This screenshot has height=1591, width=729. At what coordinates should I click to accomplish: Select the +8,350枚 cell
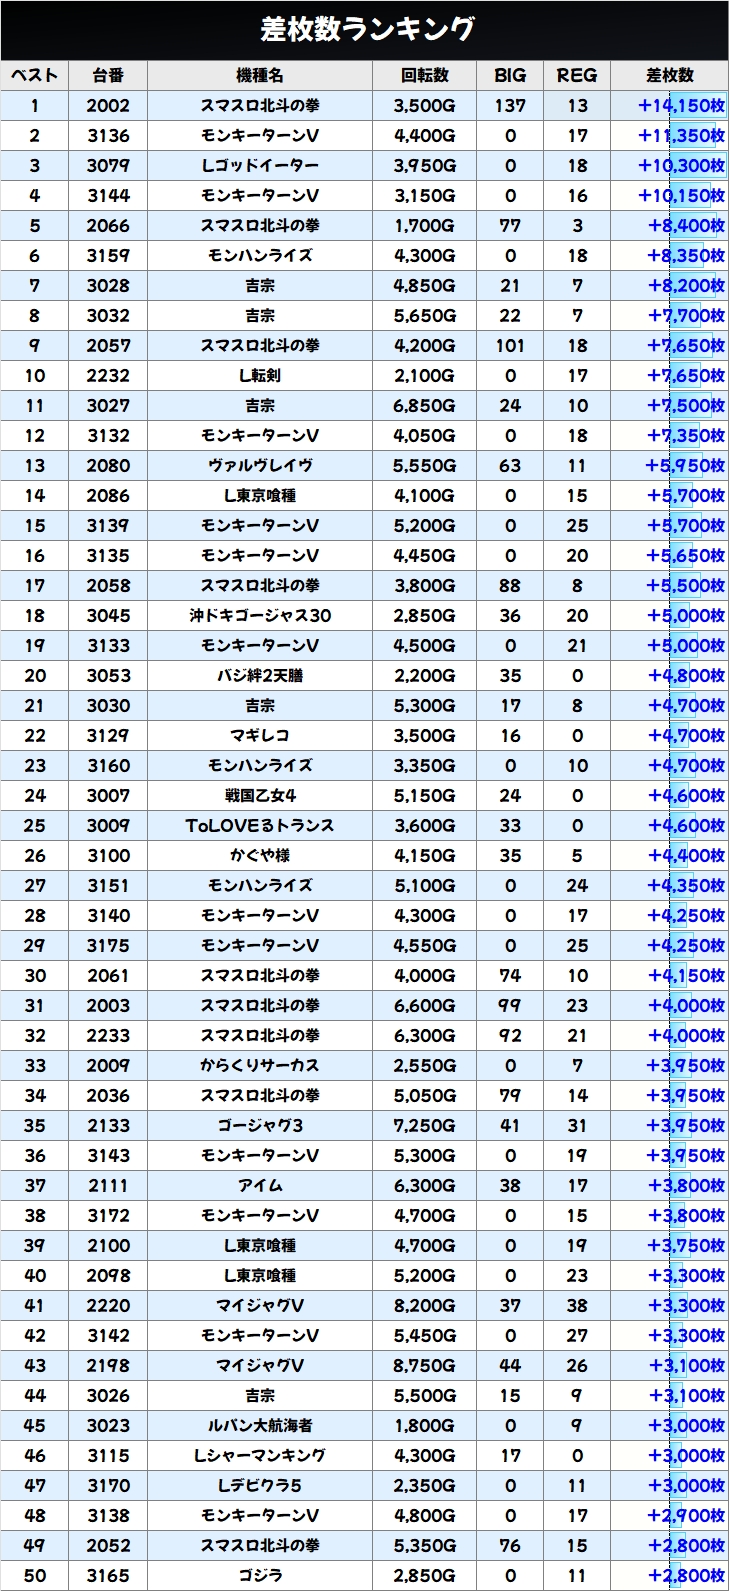click(x=669, y=256)
